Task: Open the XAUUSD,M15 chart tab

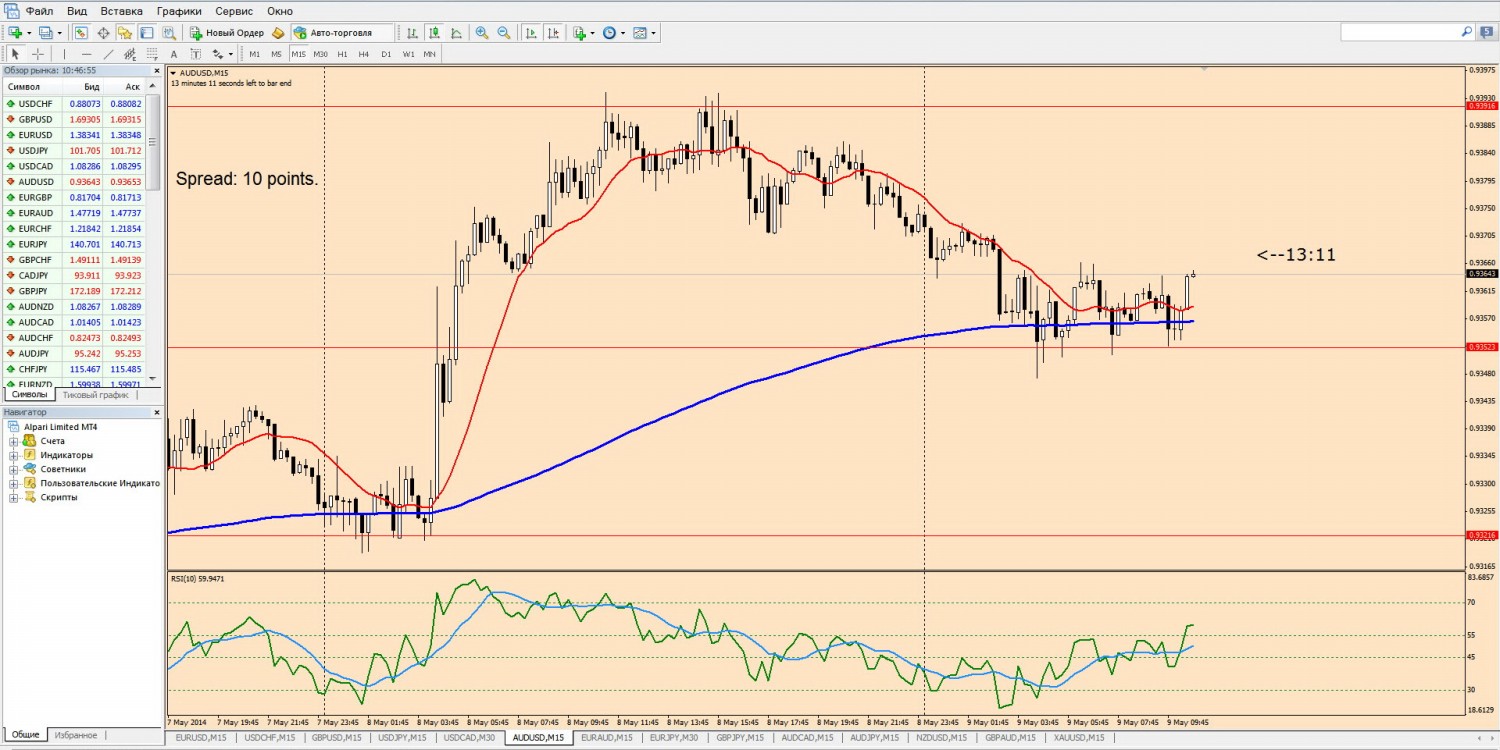Action: tap(1079, 738)
